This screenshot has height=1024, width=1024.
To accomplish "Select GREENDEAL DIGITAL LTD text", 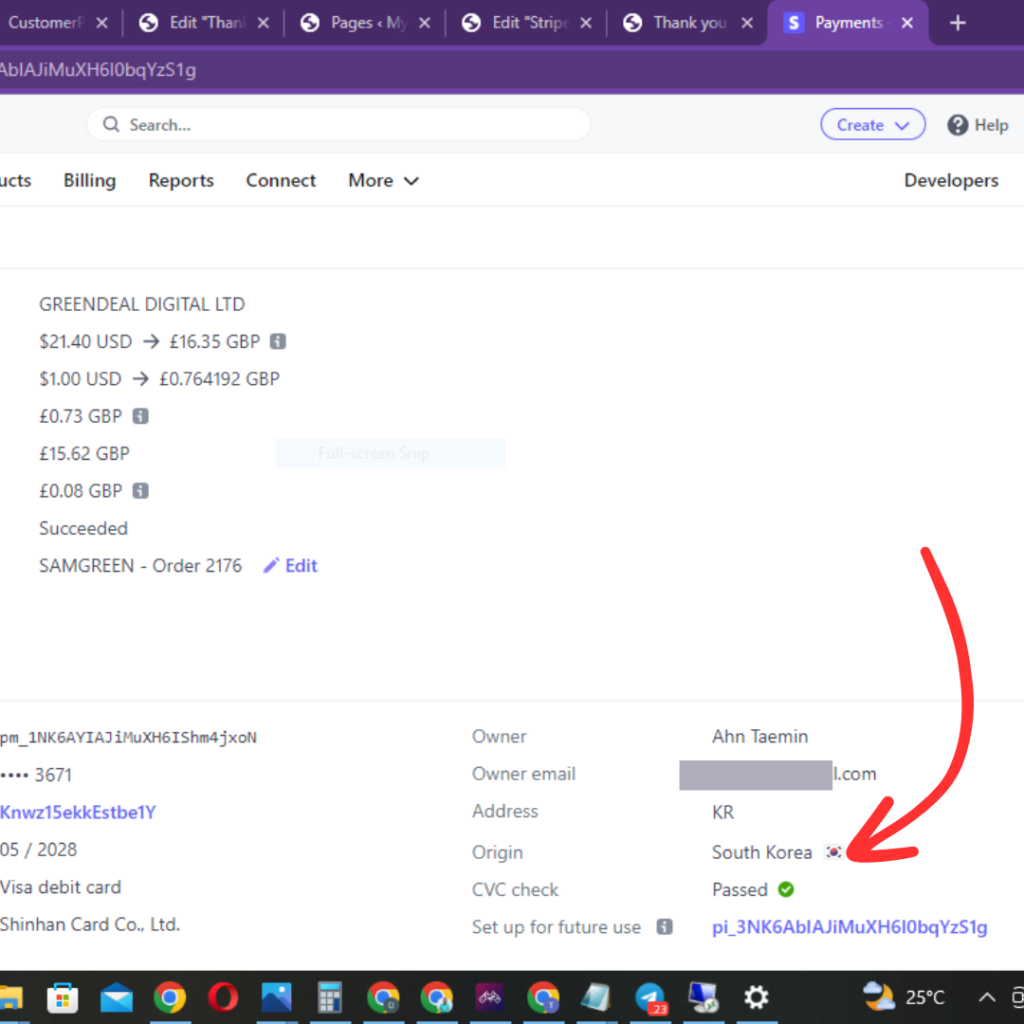I will click(142, 304).
